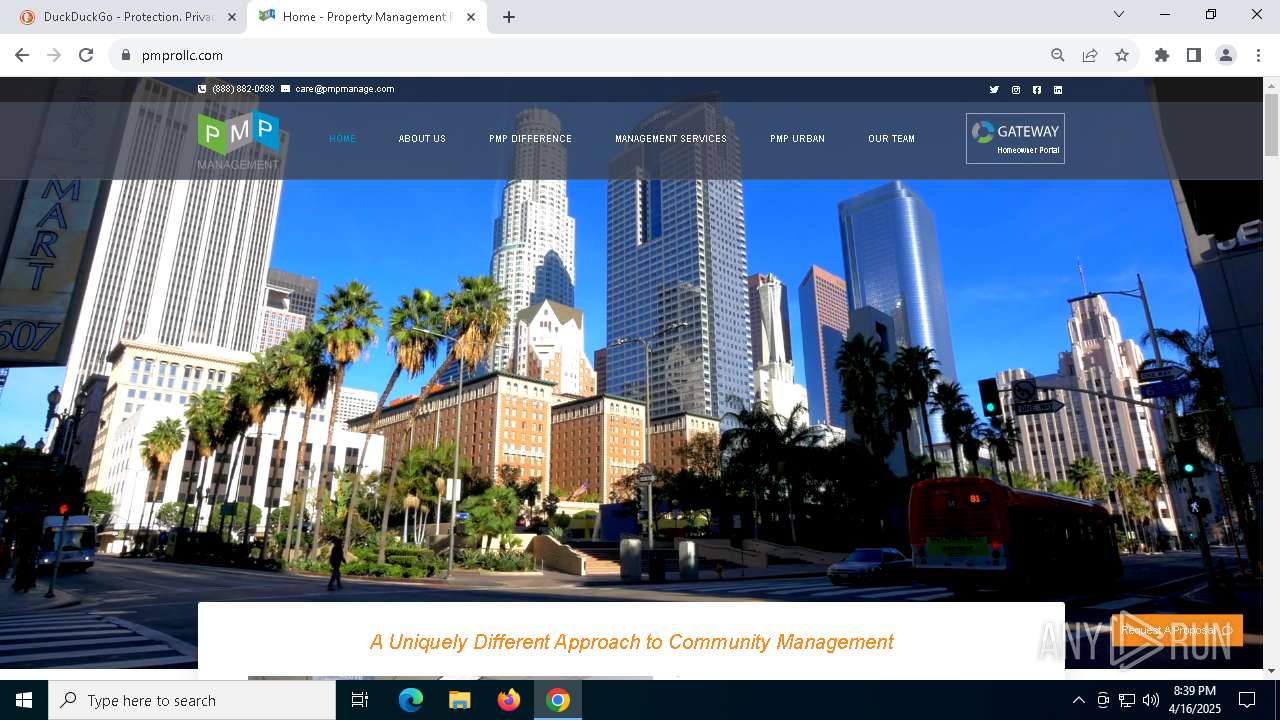Open the Facebook social icon

pos(1037,90)
